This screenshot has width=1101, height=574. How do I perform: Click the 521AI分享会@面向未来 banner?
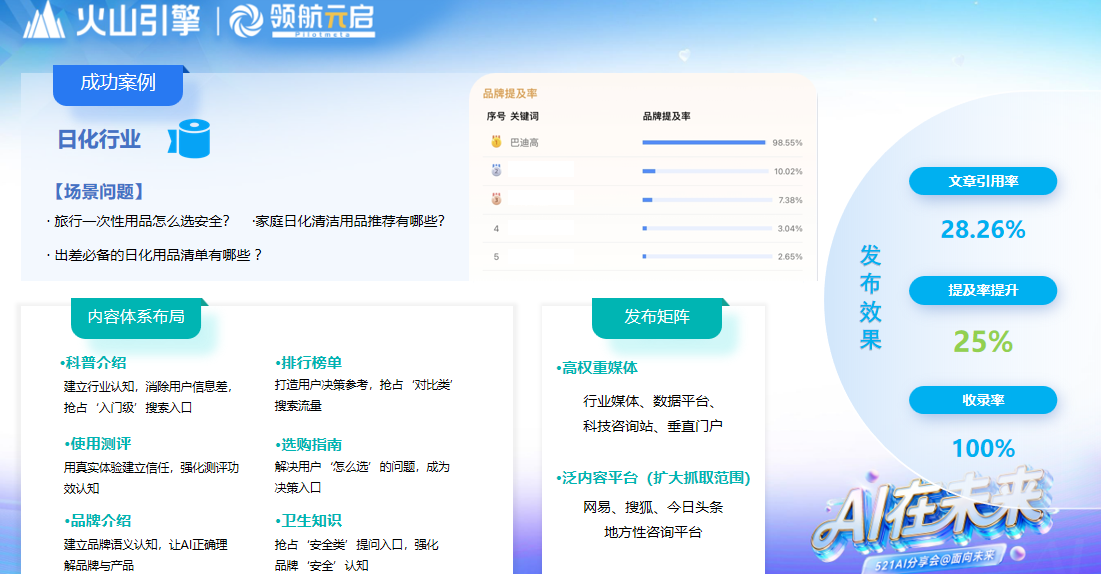[x=934, y=561]
